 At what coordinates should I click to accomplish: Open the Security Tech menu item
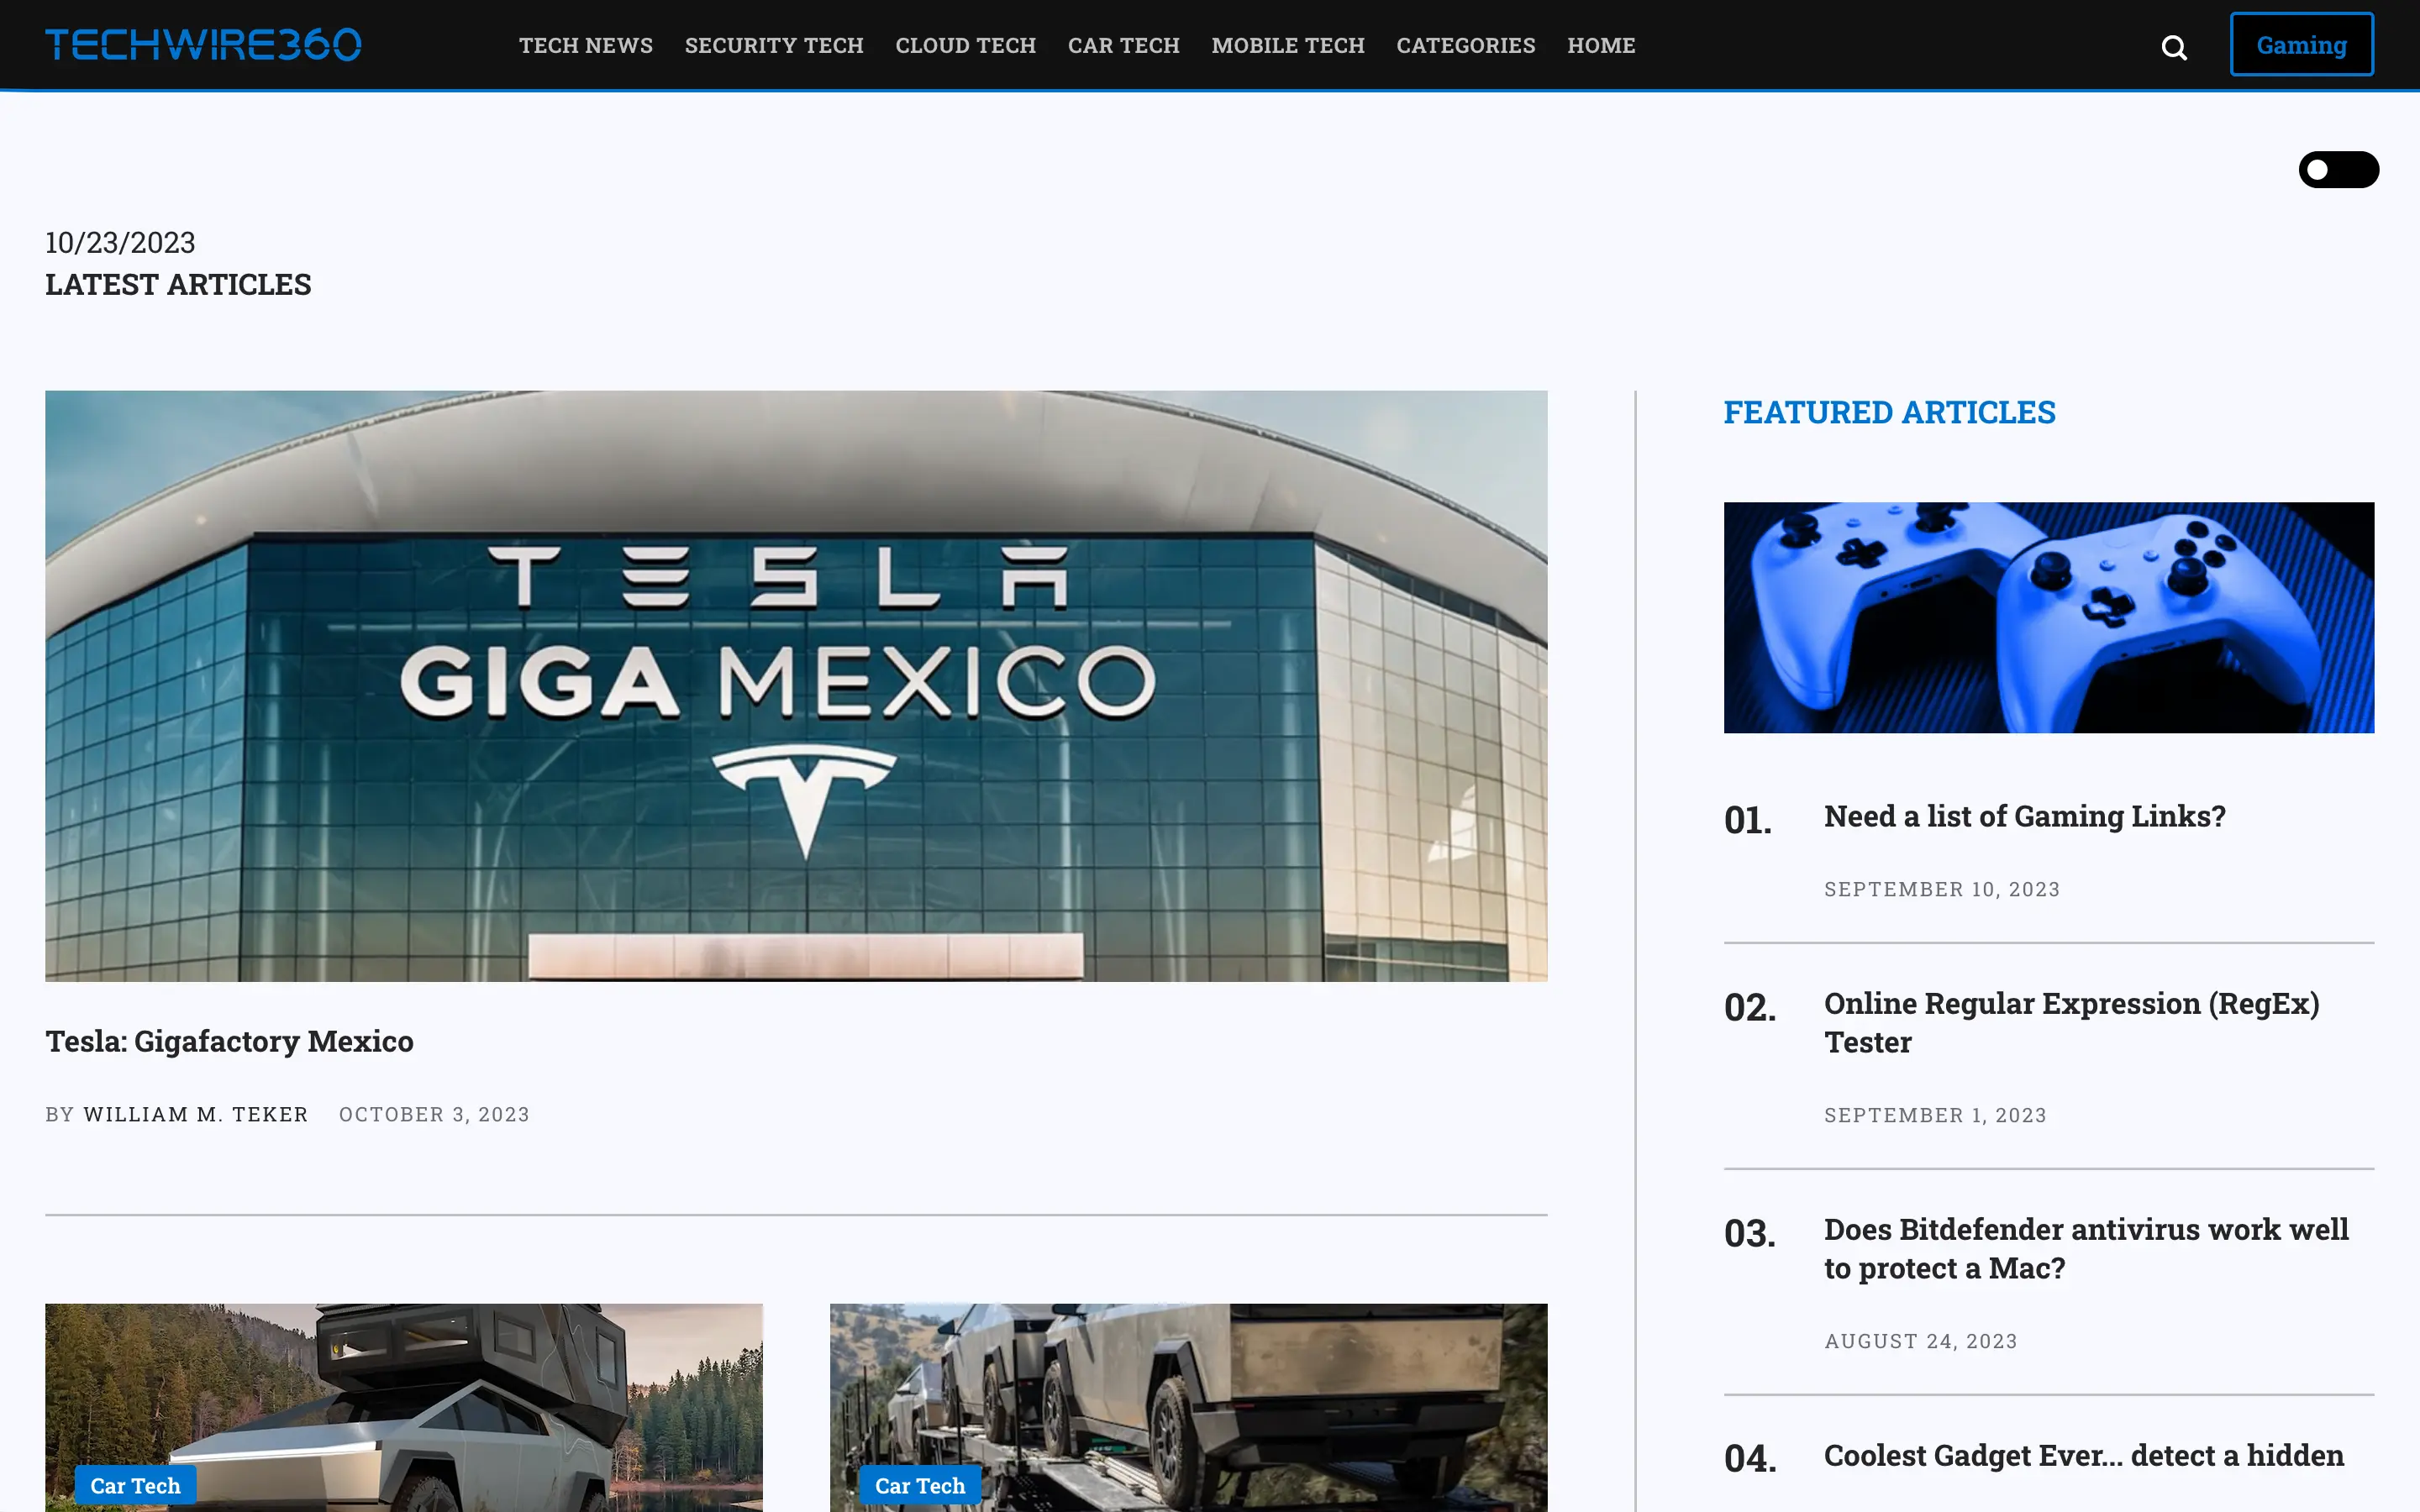click(x=774, y=45)
